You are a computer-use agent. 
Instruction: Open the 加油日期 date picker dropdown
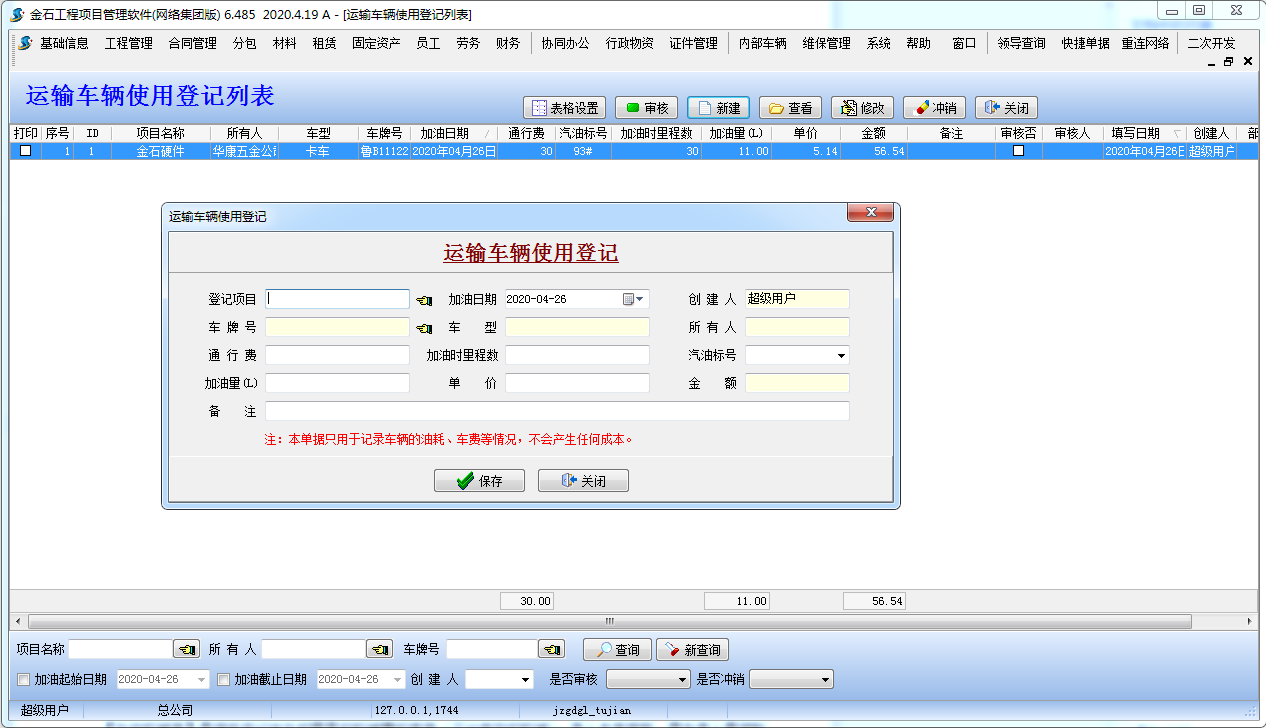(x=640, y=299)
